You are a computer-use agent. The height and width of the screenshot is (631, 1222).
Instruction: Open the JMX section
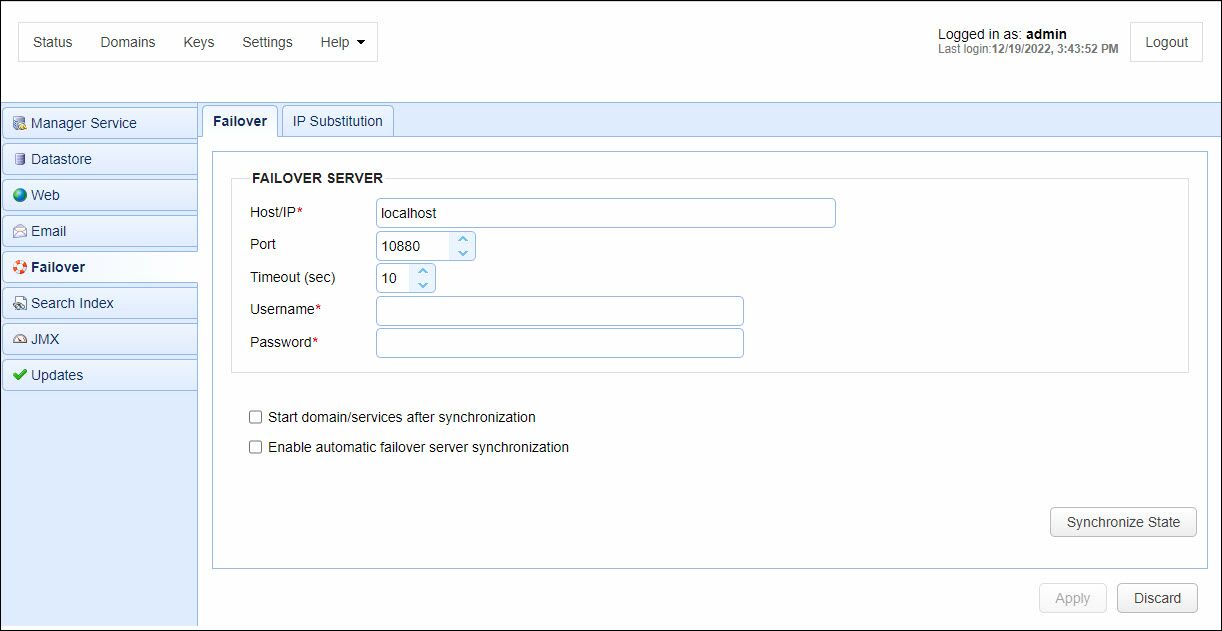point(100,339)
